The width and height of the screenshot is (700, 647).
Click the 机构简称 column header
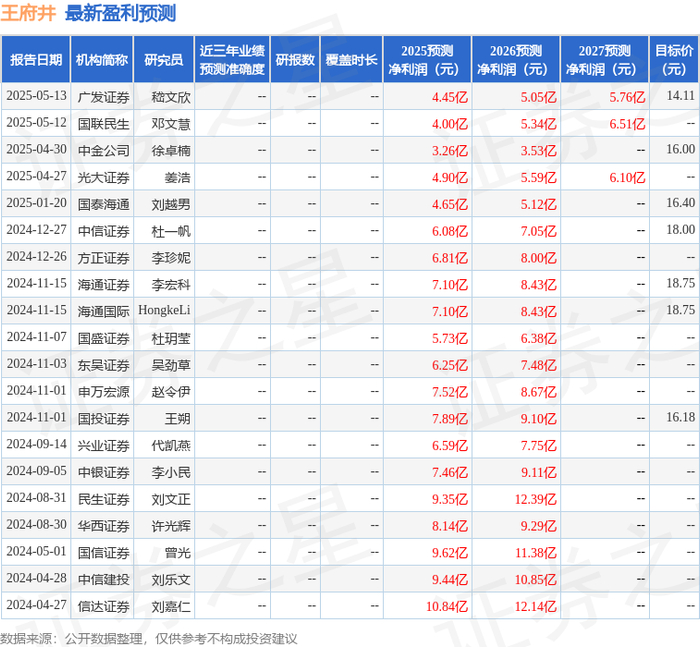tap(102, 59)
